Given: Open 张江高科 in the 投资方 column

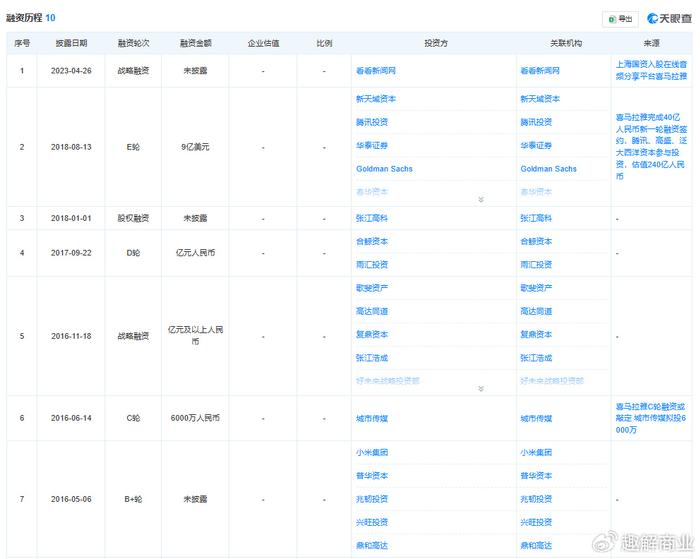Looking at the screenshot, I should (372, 218).
